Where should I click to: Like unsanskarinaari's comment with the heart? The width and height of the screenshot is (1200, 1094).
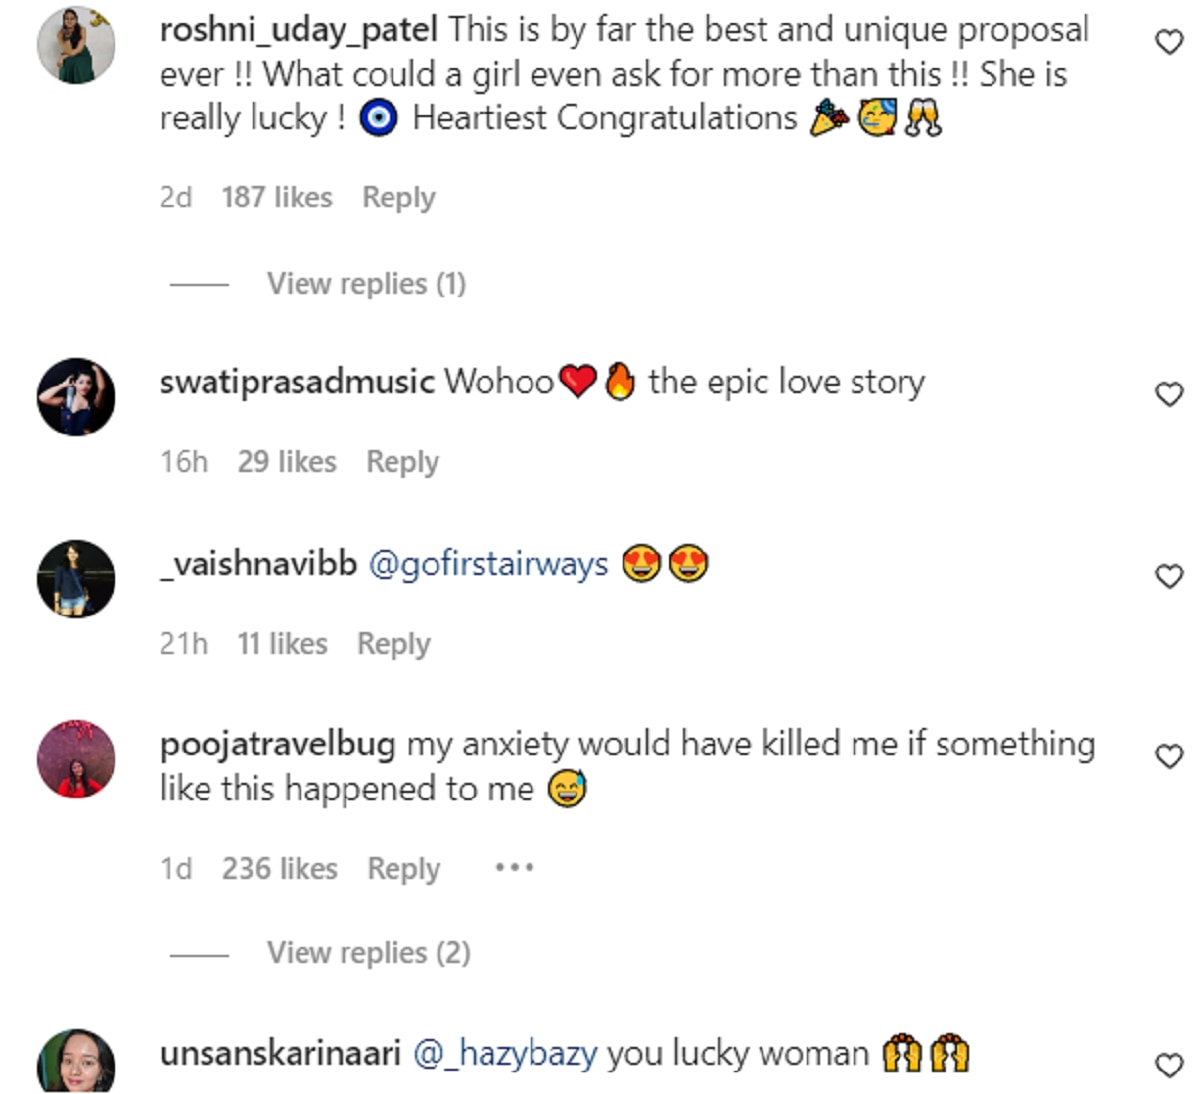coord(1169,1065)
